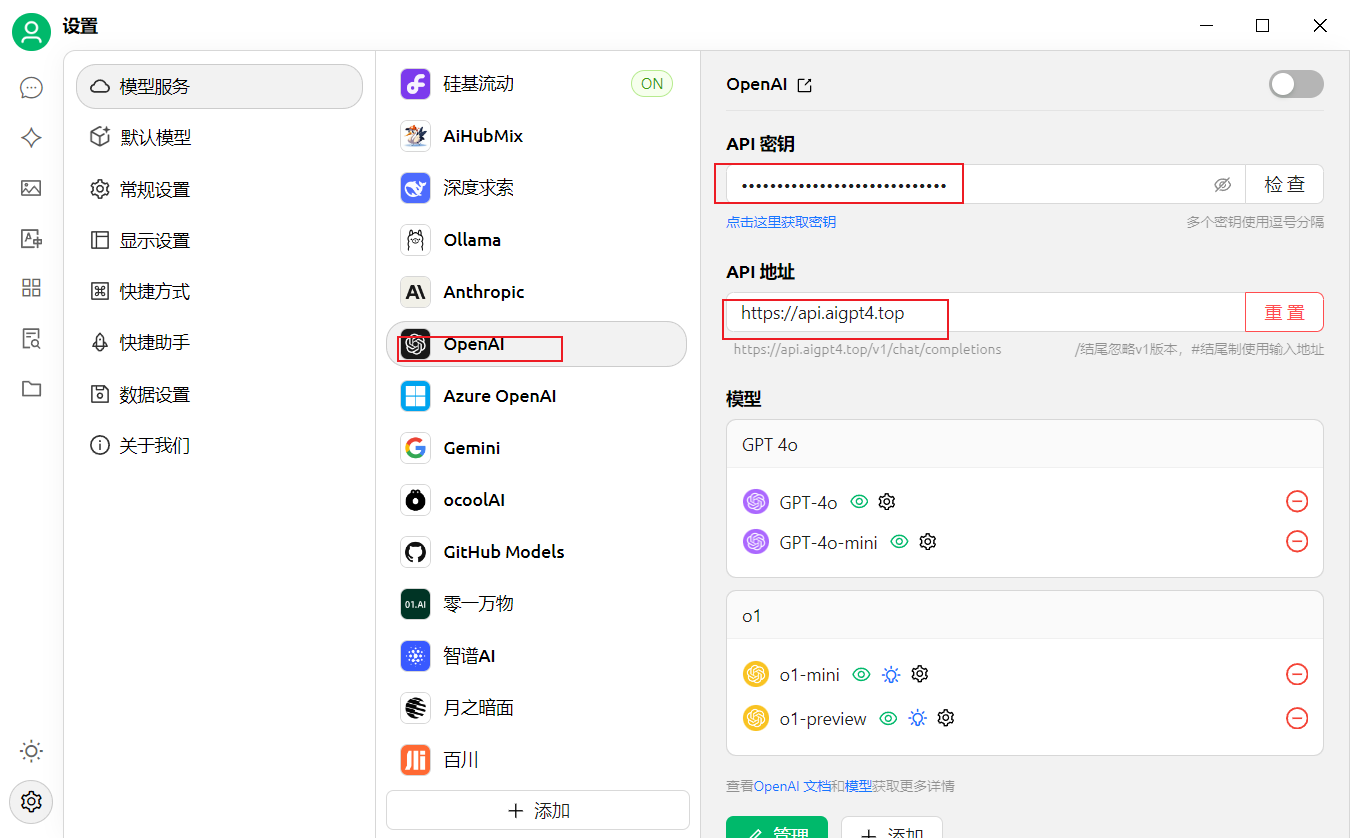Open settings gear for GPT-4o-mini model
Viewport: 1350px width, 838px height.
(927, 541)
